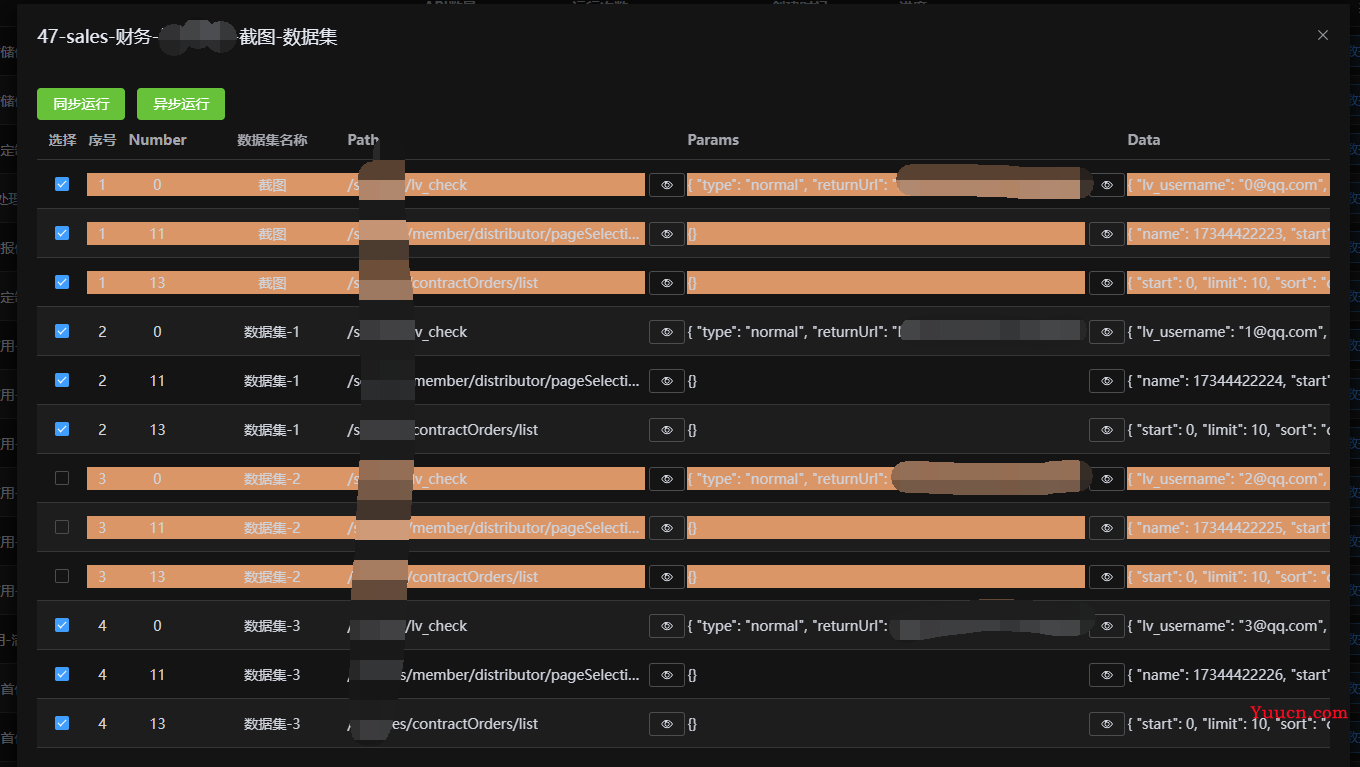View Params via eye icon, 数据集-1 Number 13
Image resolution: width=1360 pixels, height=767 pixels.
click(1107, 430)
